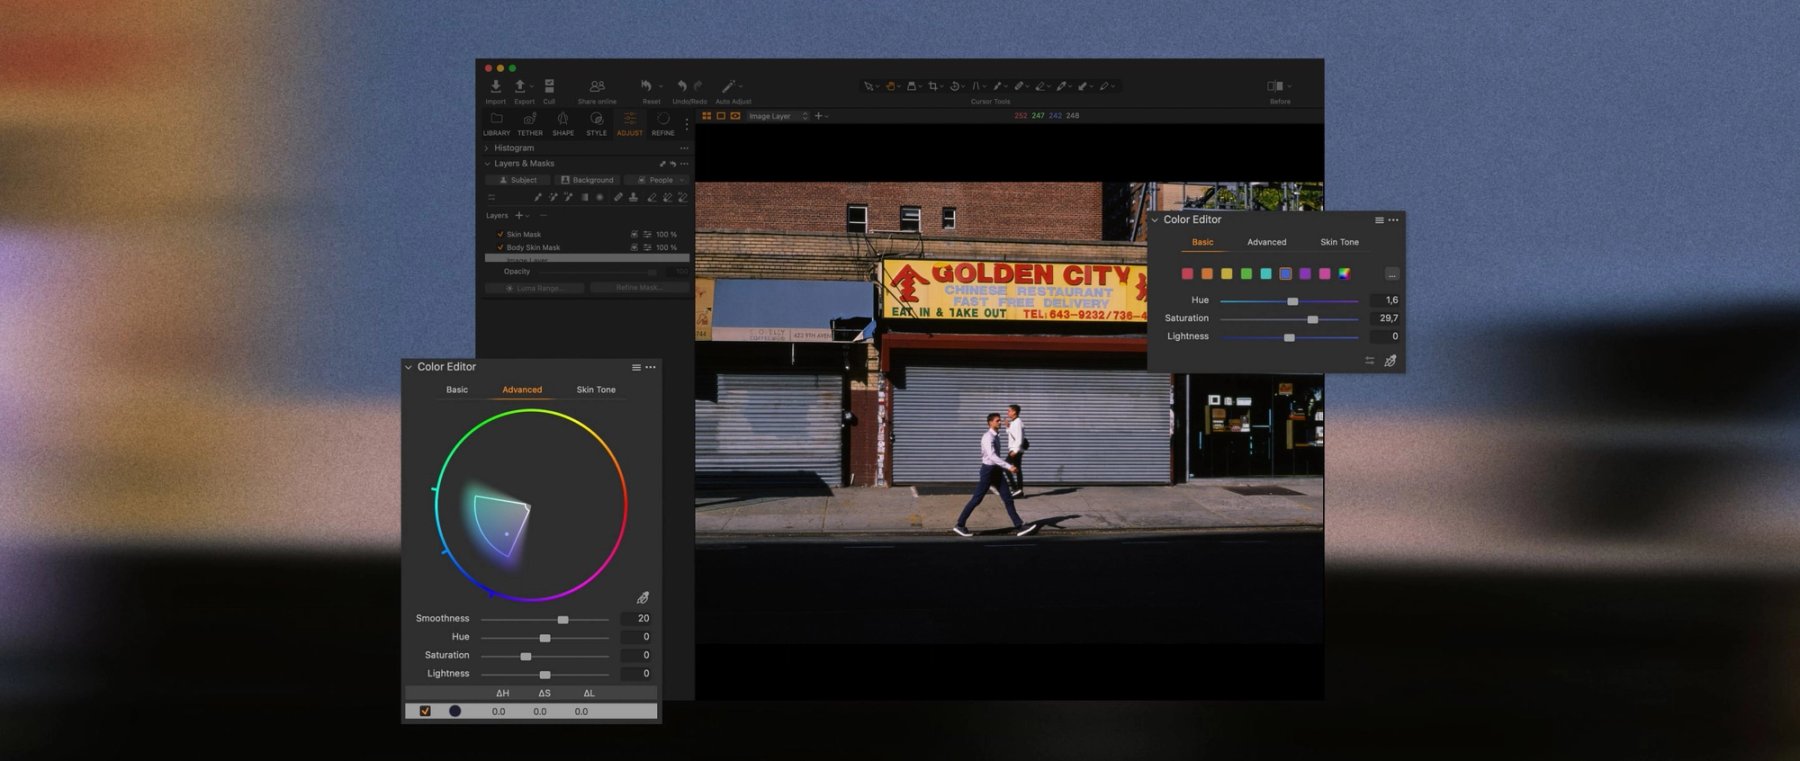Toggle mask visibility for Skin Mask layer

[634, 234]
